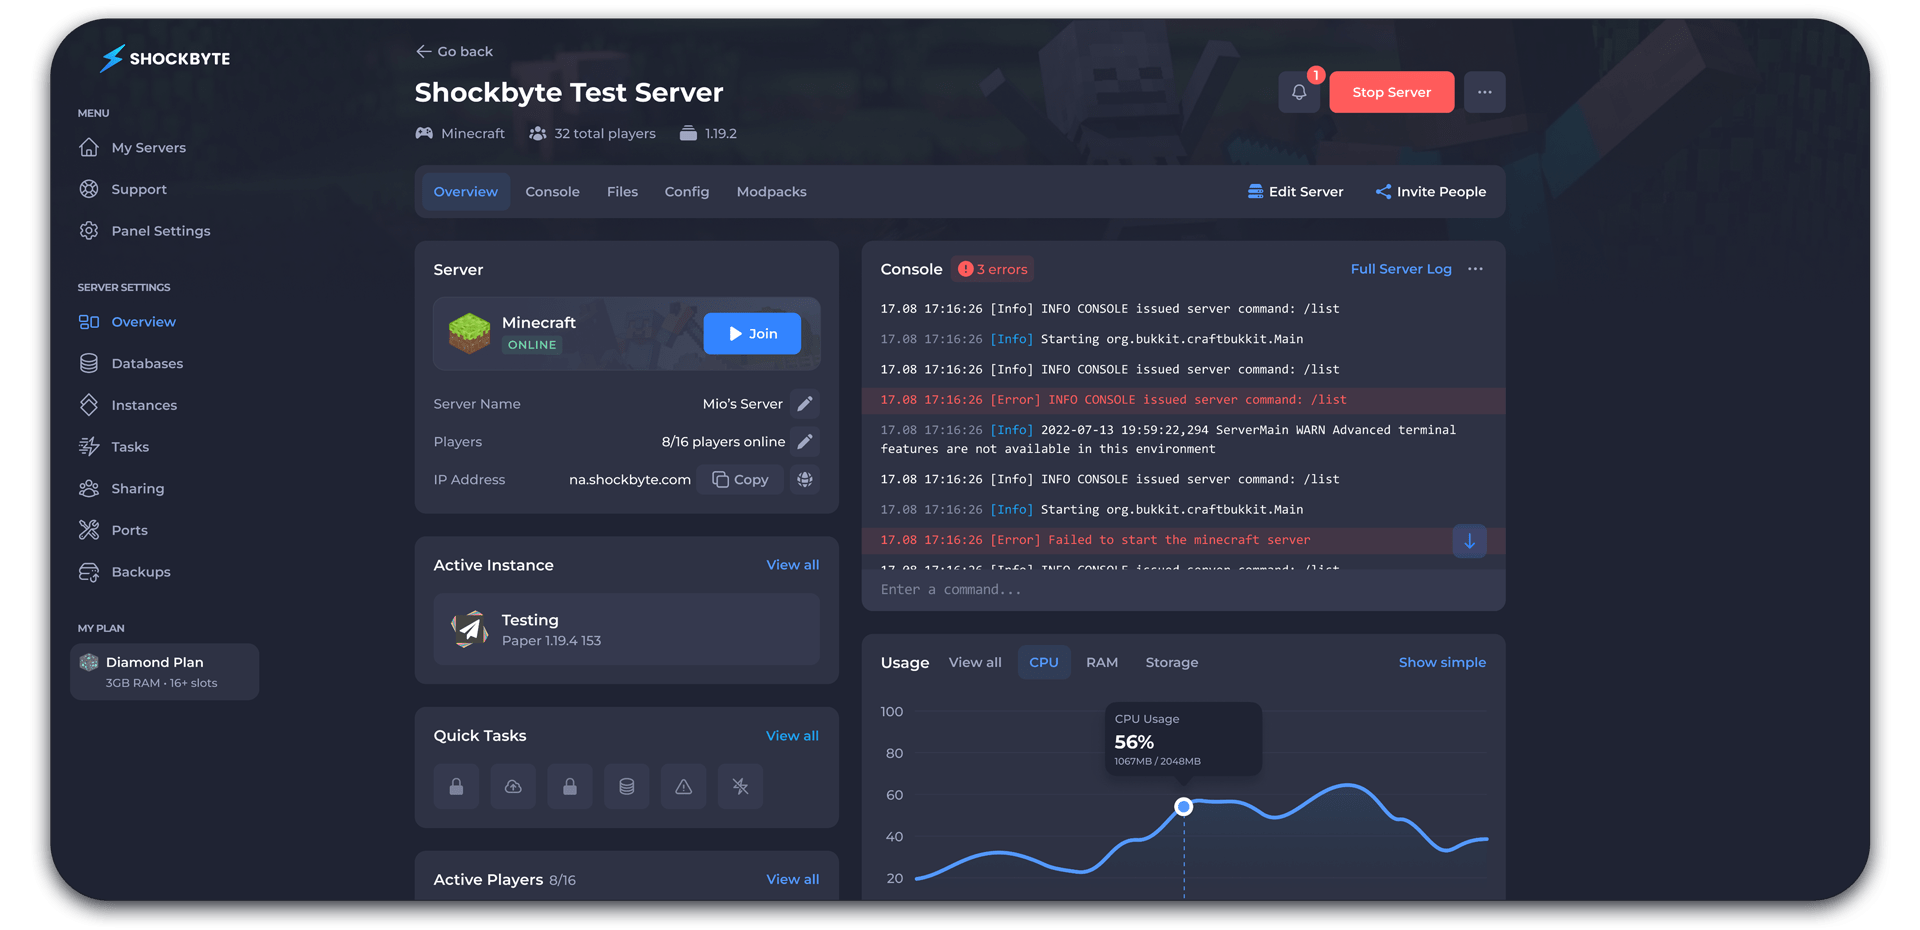Click the cloud upload quick task icon

point(513,787)
